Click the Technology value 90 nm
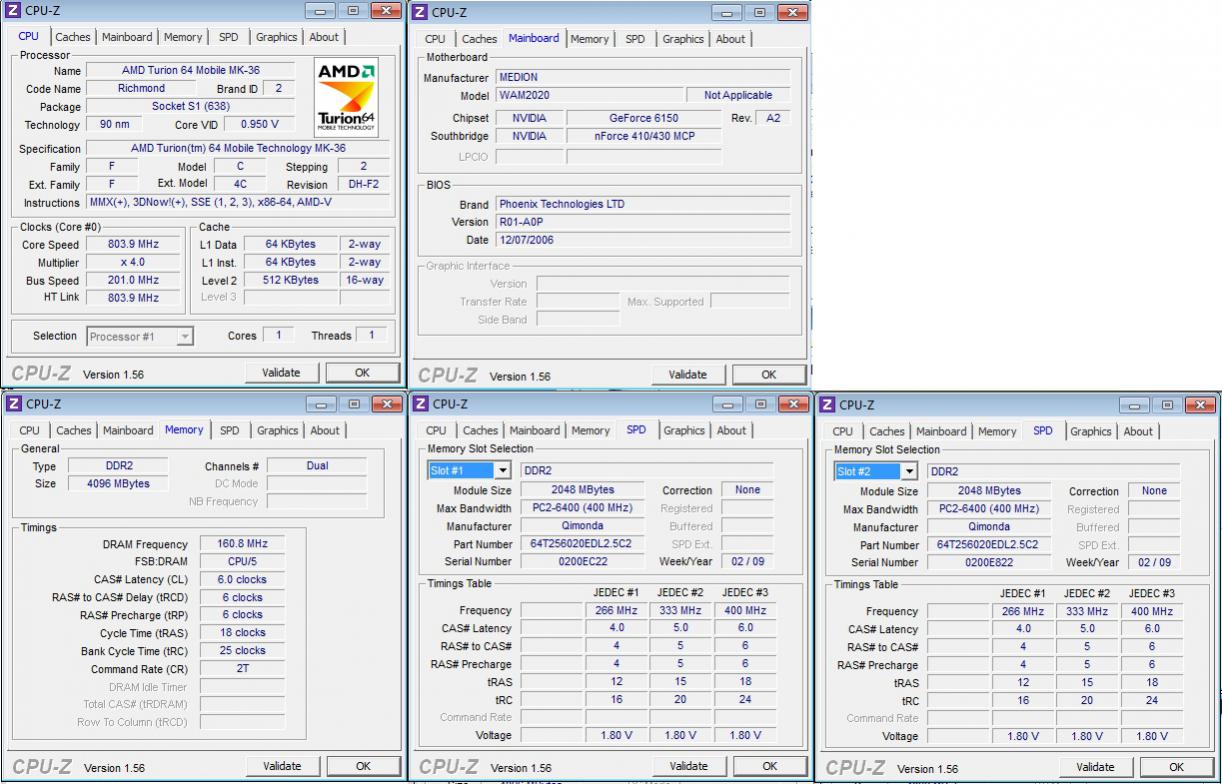Screen dimensions: 1222x784 pos(114,125)
